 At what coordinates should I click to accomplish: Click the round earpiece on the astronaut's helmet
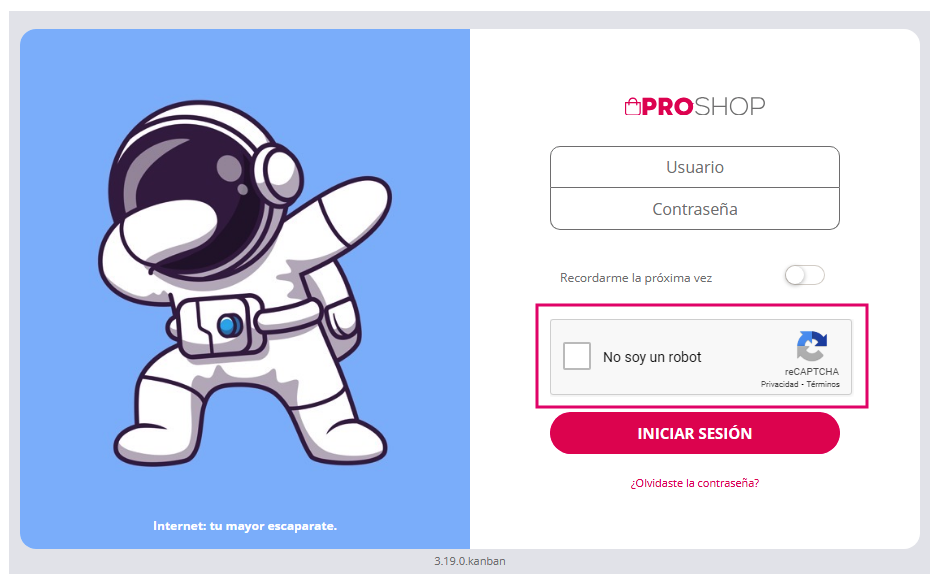click(x=277, y=172)
